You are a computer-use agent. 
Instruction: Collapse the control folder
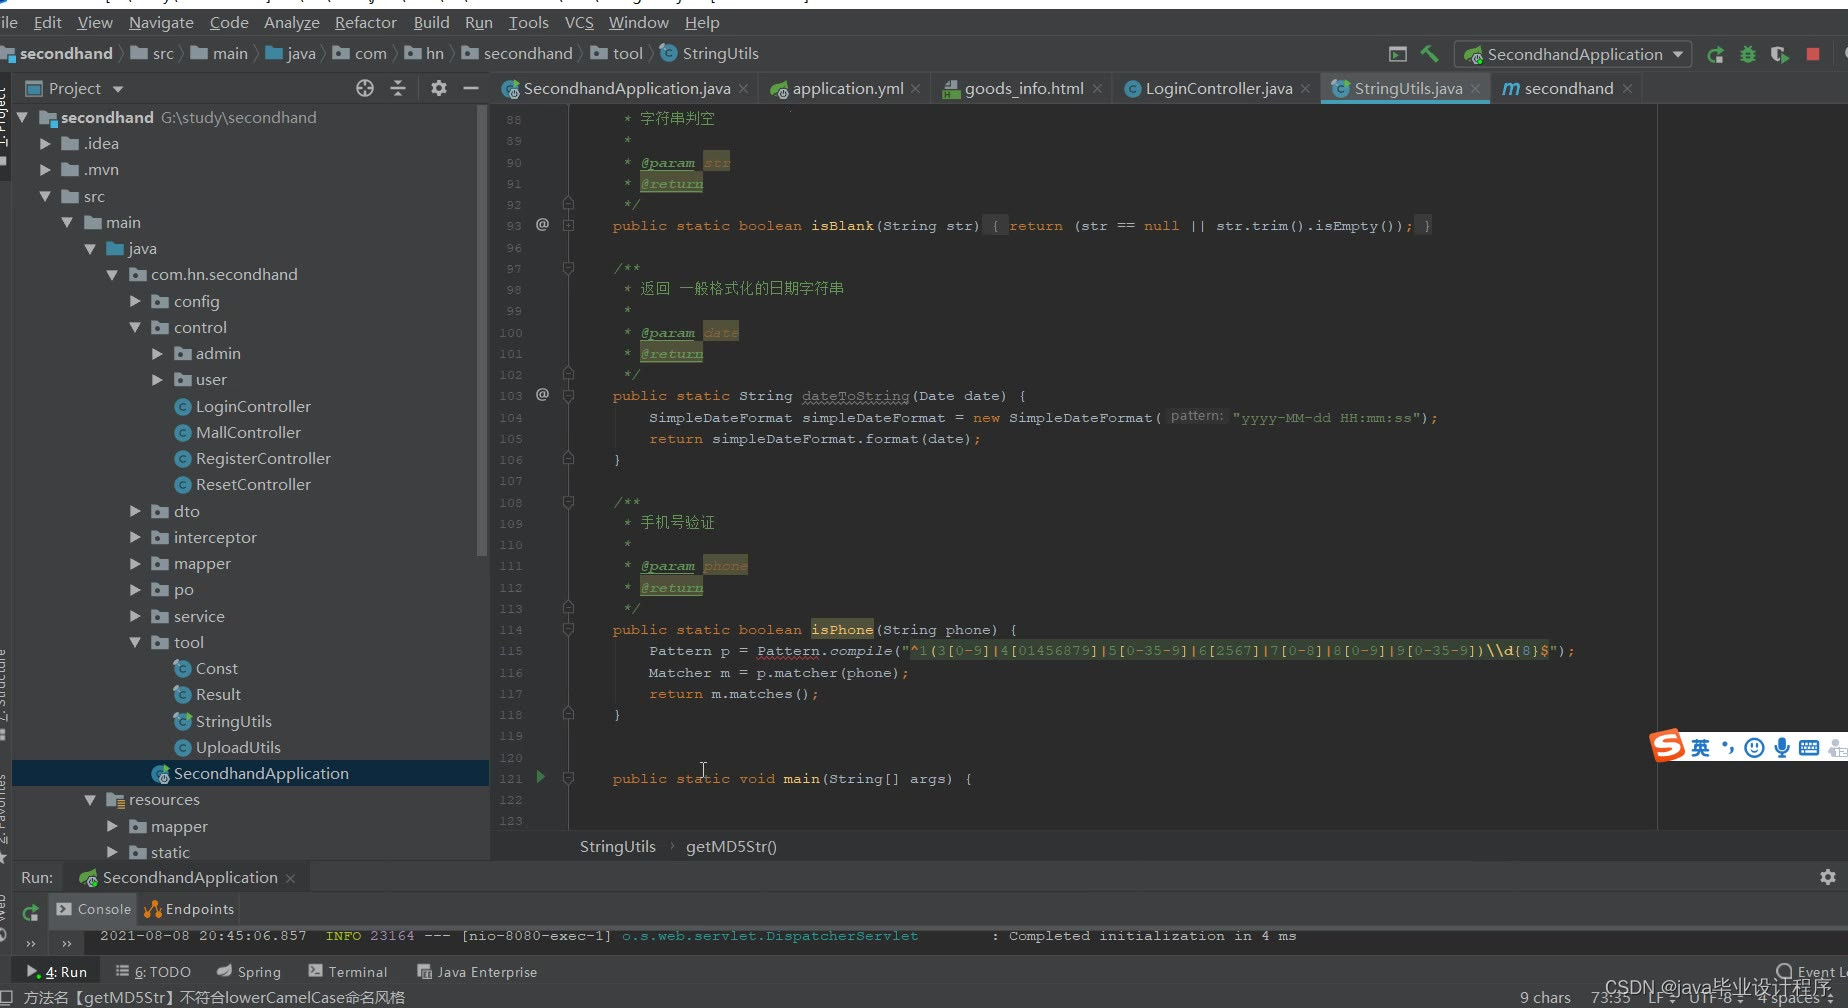133,327
